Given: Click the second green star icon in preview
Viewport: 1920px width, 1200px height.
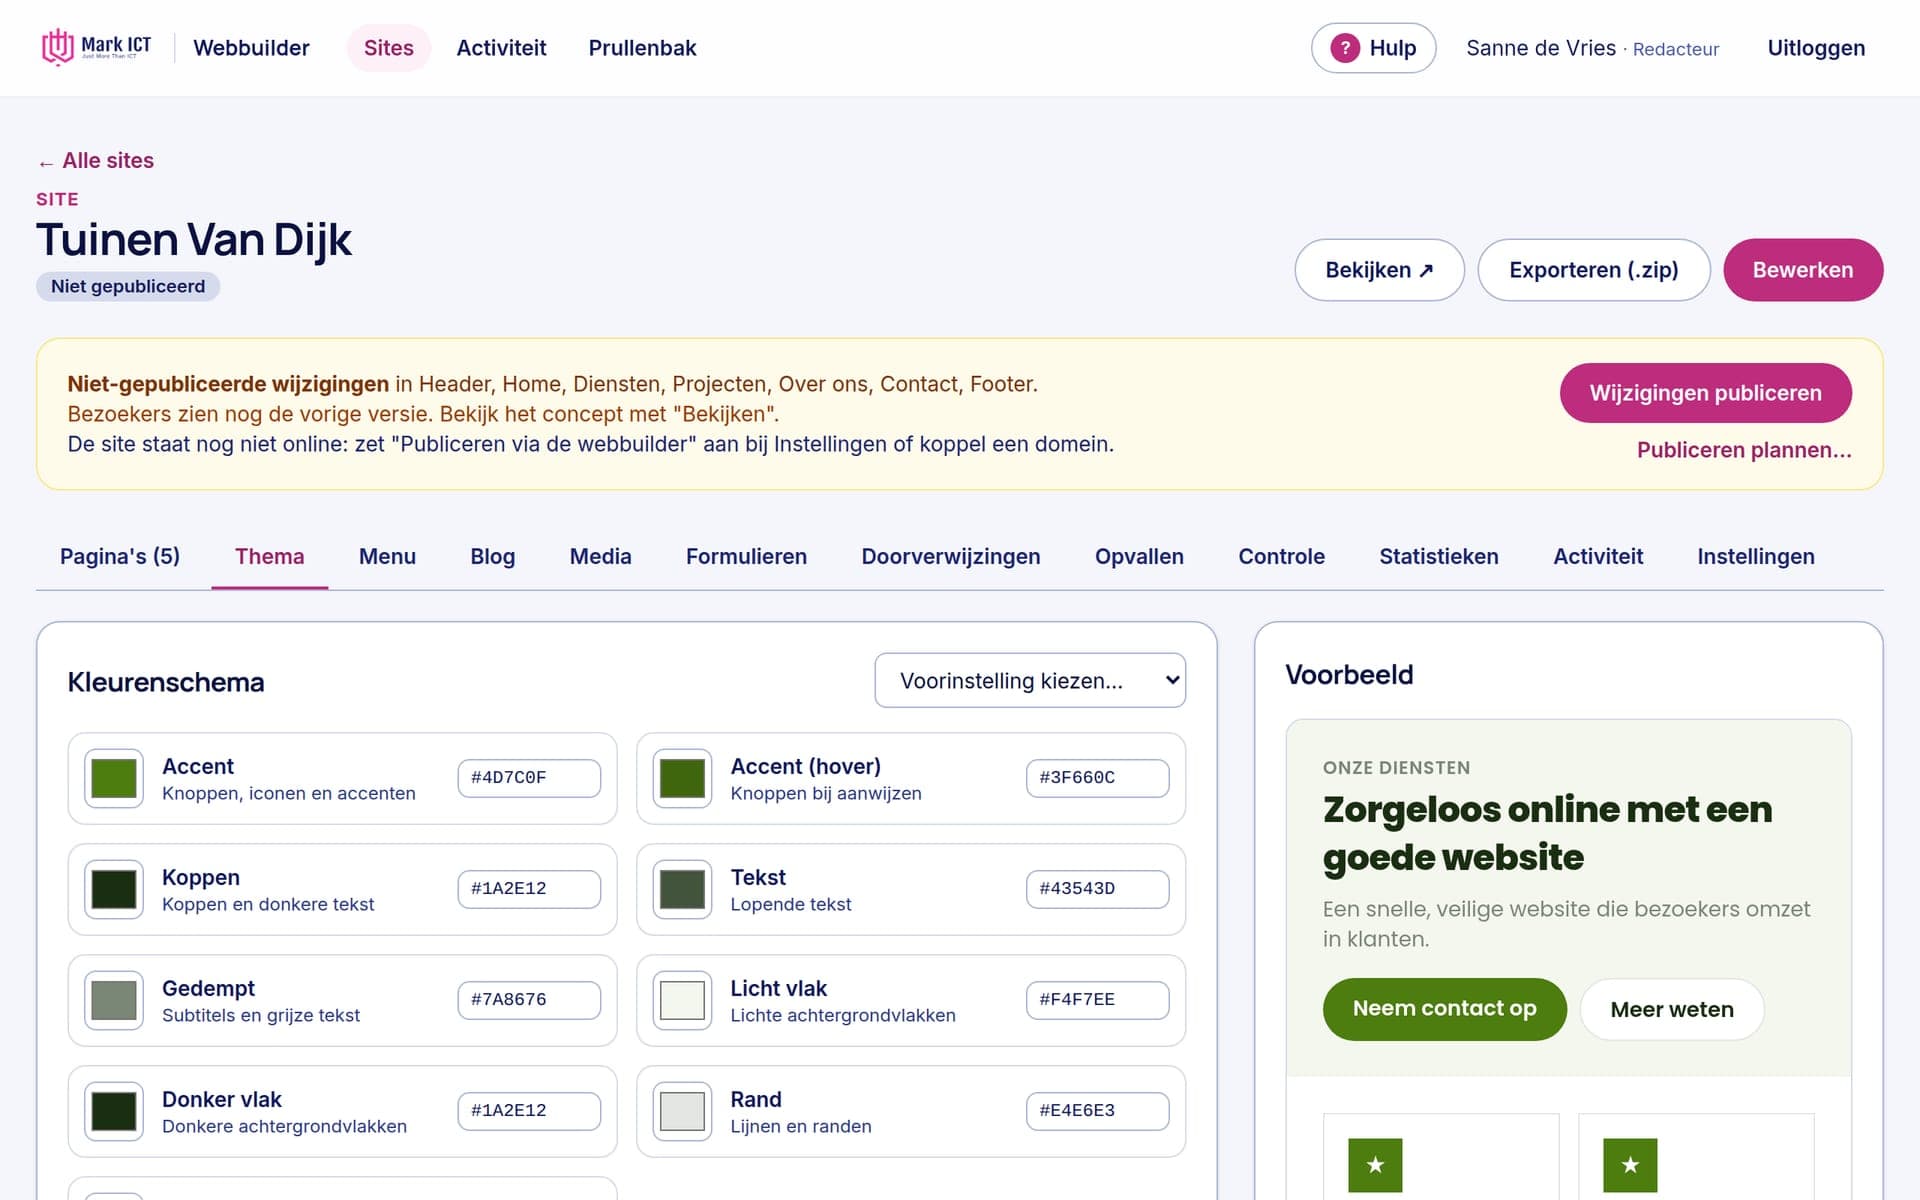Looking at the screenshot, I should click(x=1630, y=1165).
